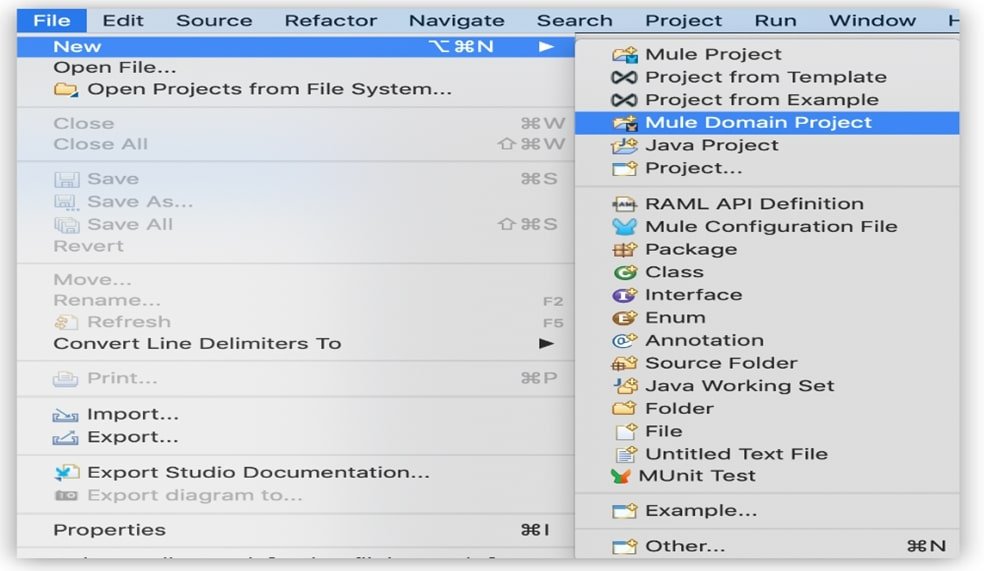Click the Mule Configuration File icon
984x571 pixels.
click(x=624, y=227)
